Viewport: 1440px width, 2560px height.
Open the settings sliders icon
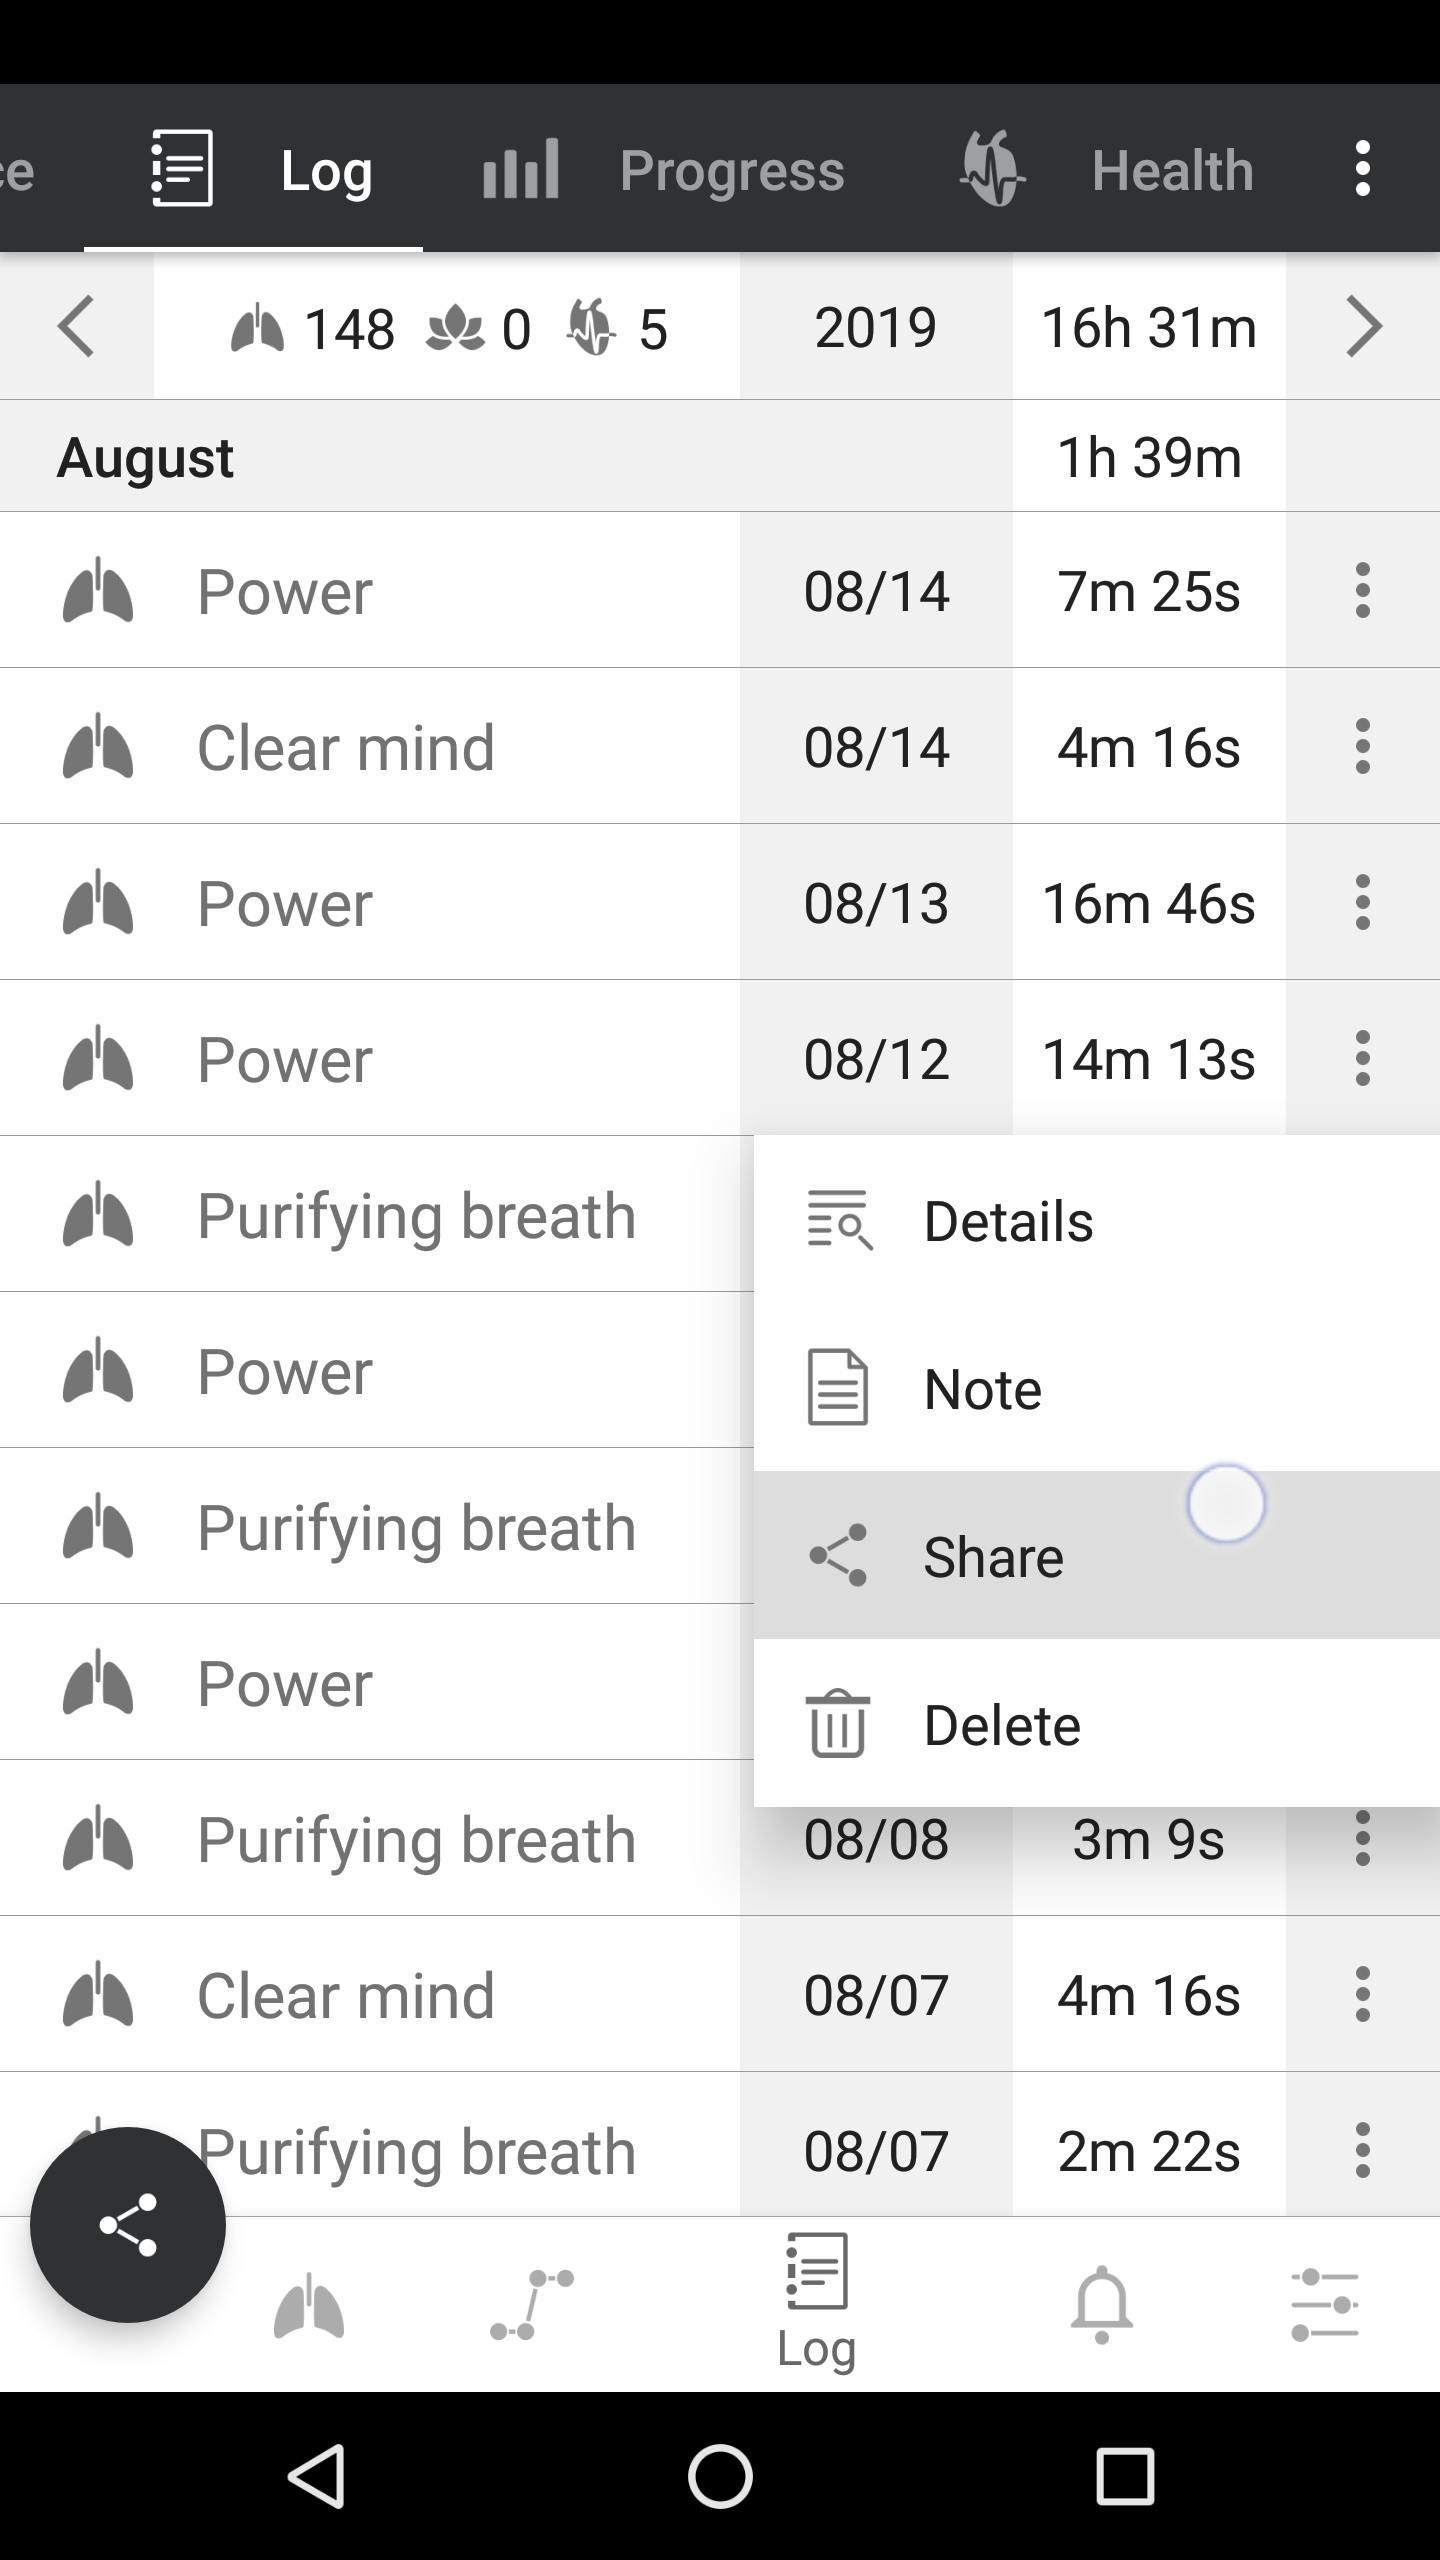coord(1324,2304)
